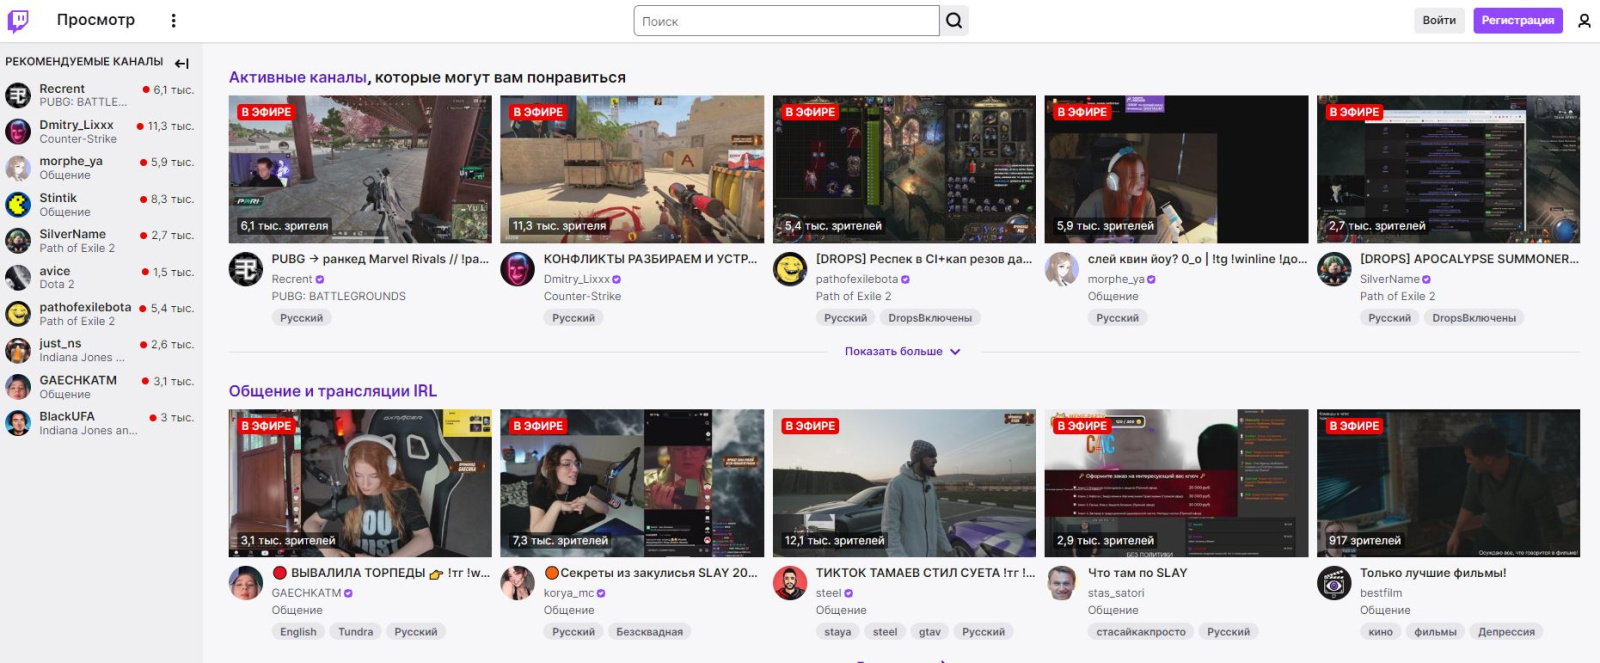Click the Регистрация sign-up button
This screenshot has height=663, width=1600.
pos(1517,20)
